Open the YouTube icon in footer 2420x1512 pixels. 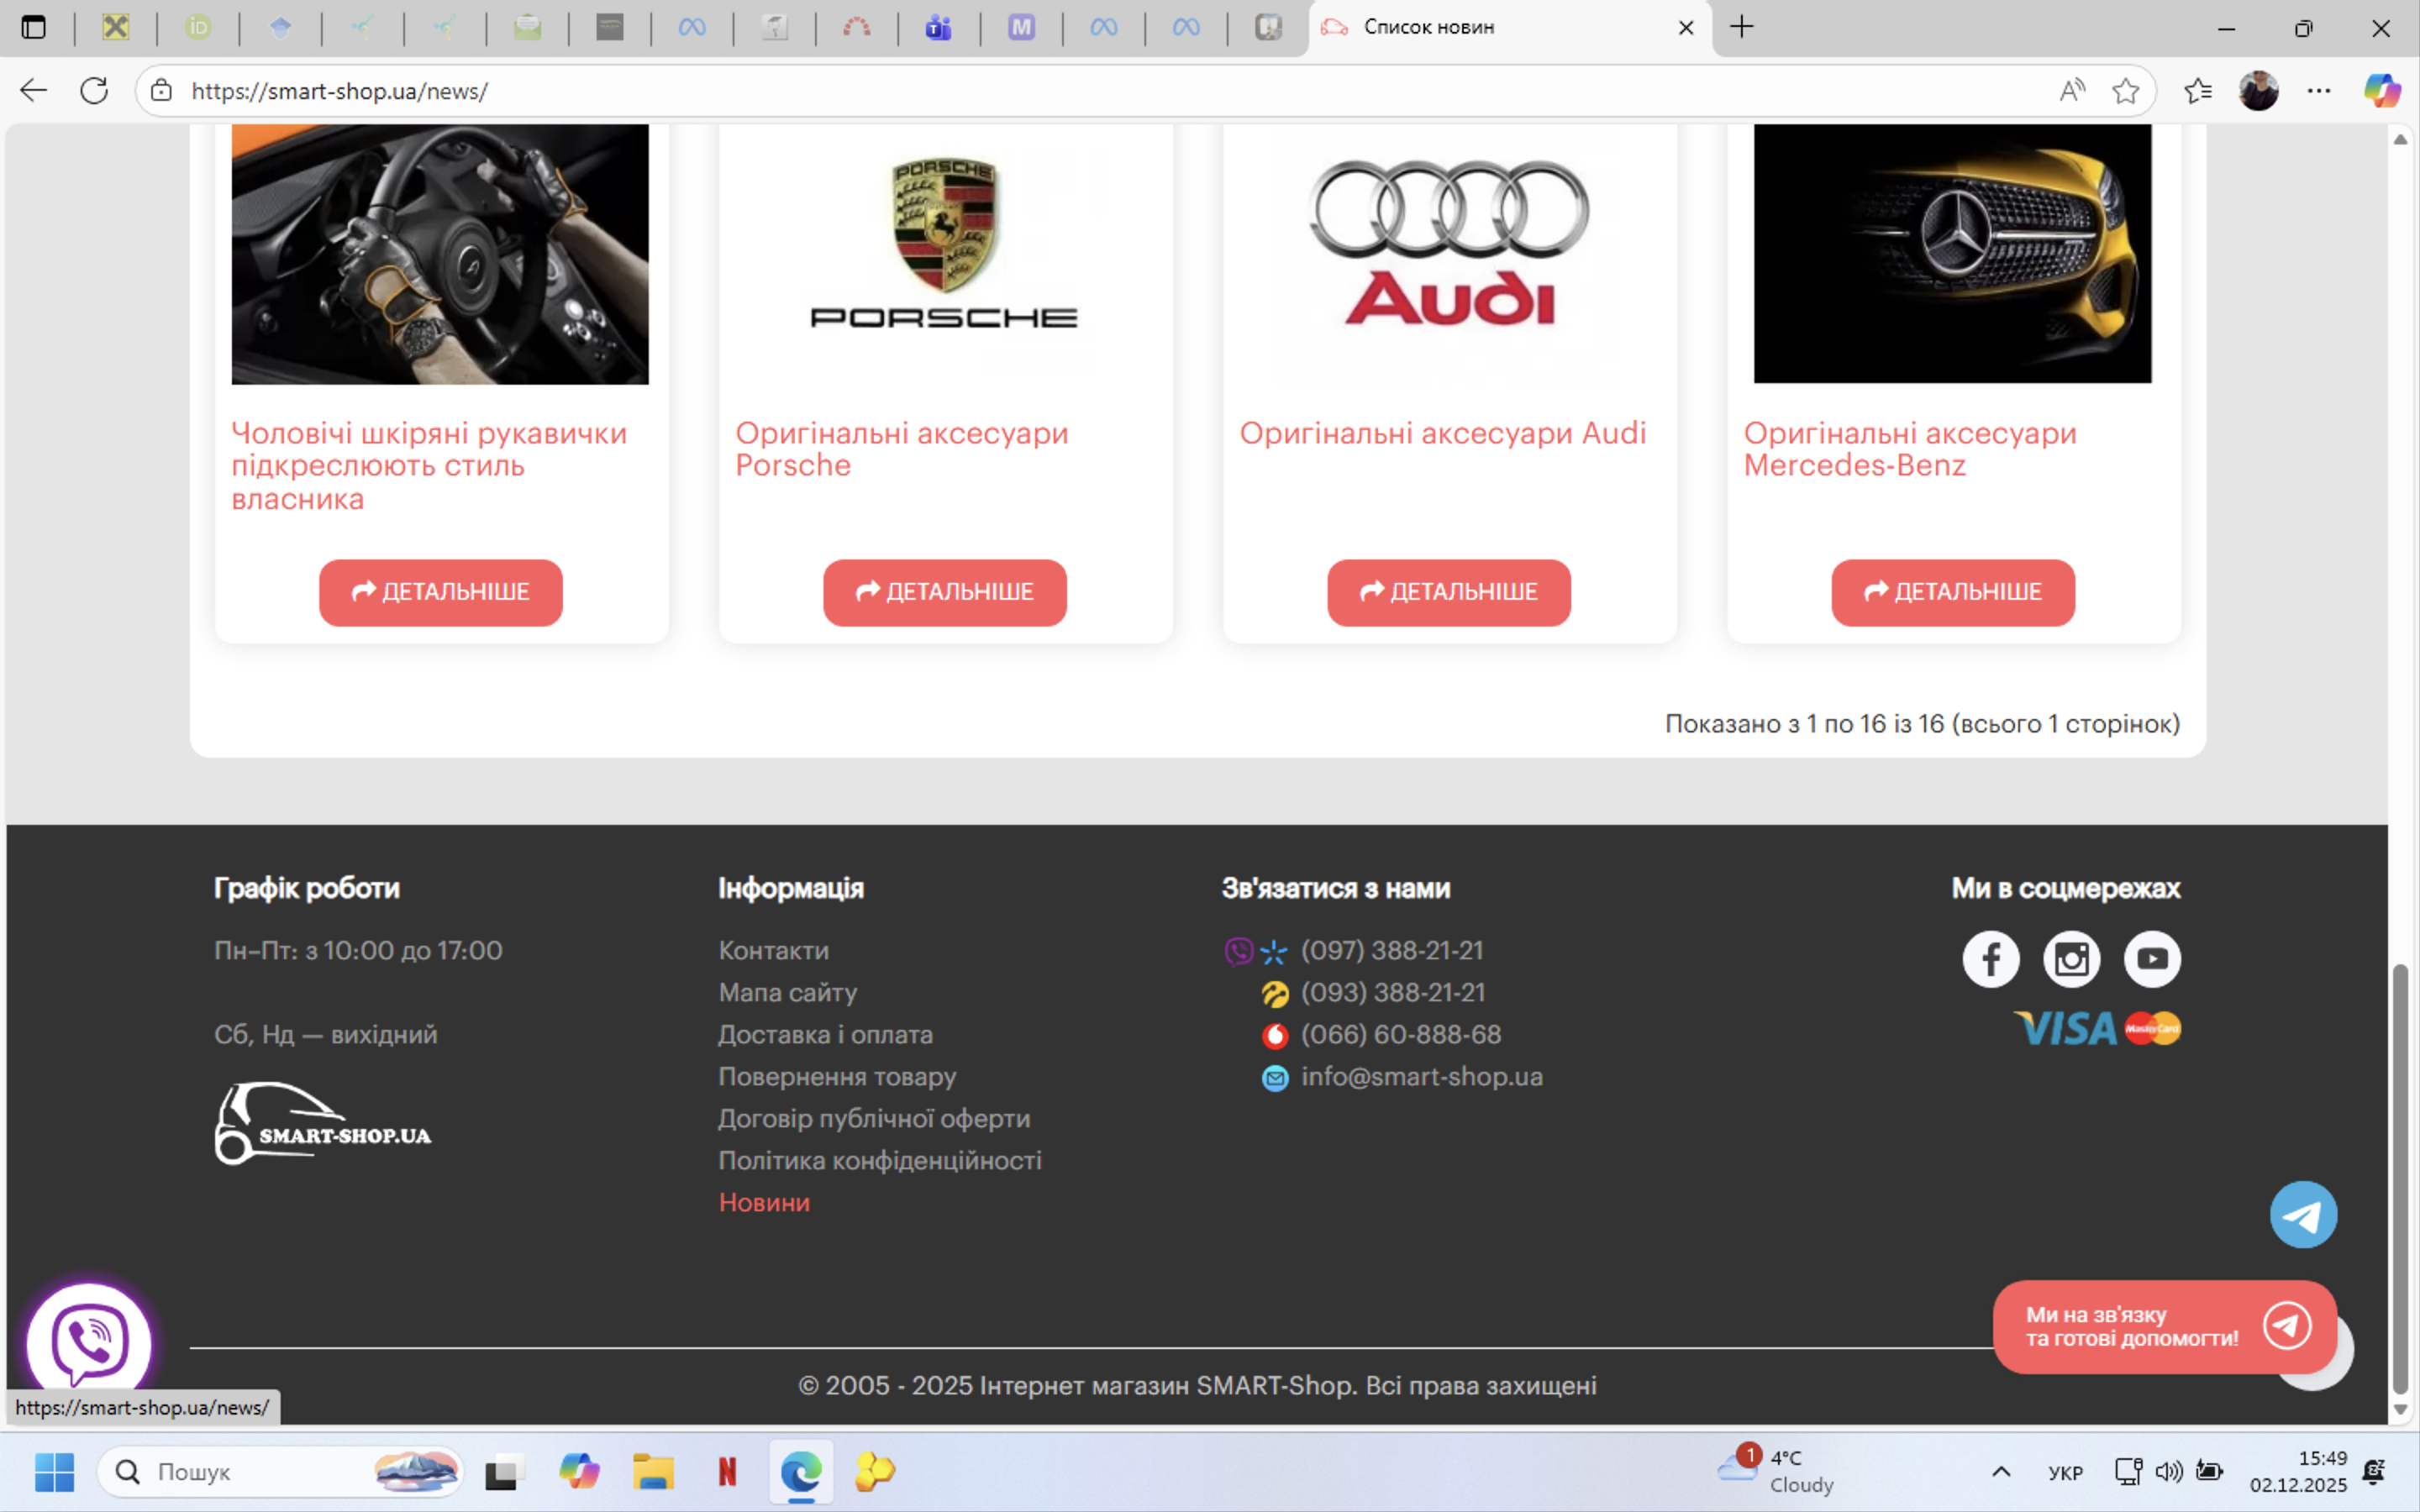(2152, 959)
